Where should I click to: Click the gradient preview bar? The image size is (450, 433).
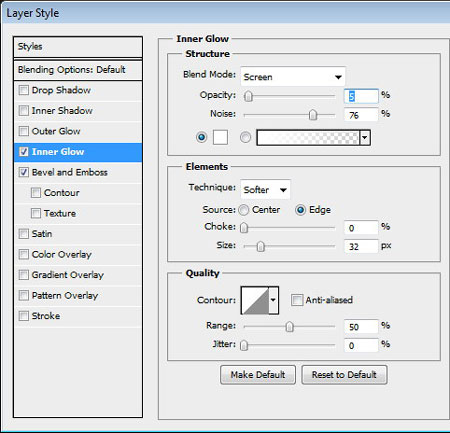pos(308,137)
